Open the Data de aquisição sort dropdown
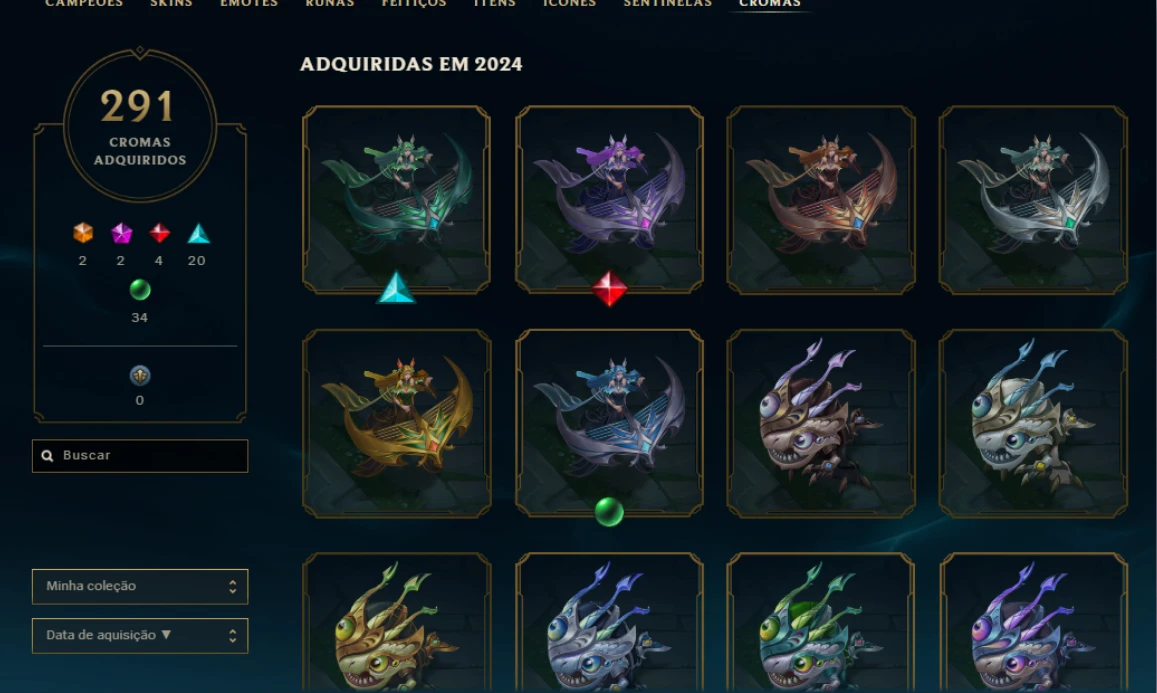Image resolution: width=1157 pixels, height=693 pixels. pos(140,635)
